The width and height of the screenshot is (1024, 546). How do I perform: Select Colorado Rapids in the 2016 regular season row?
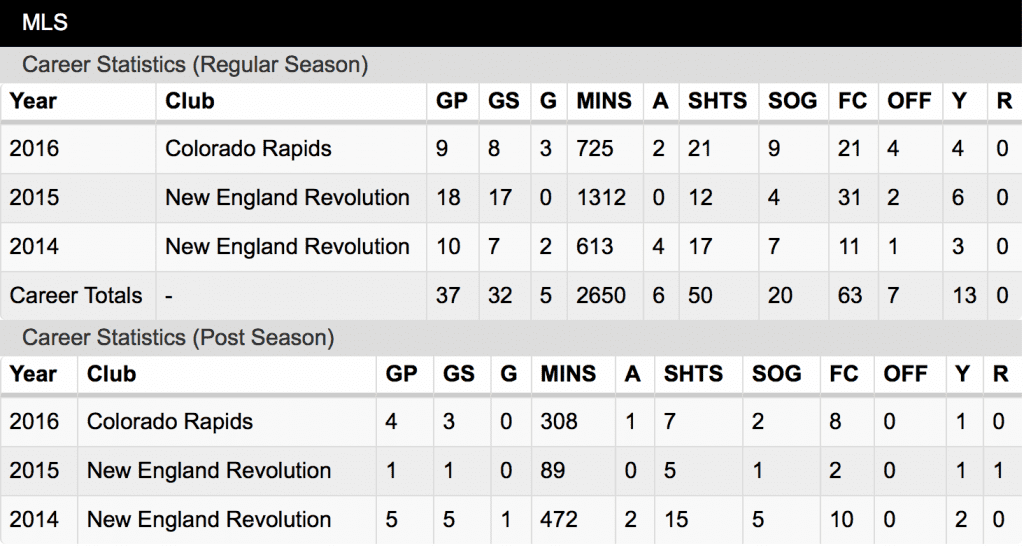click(x=248, y=148)
